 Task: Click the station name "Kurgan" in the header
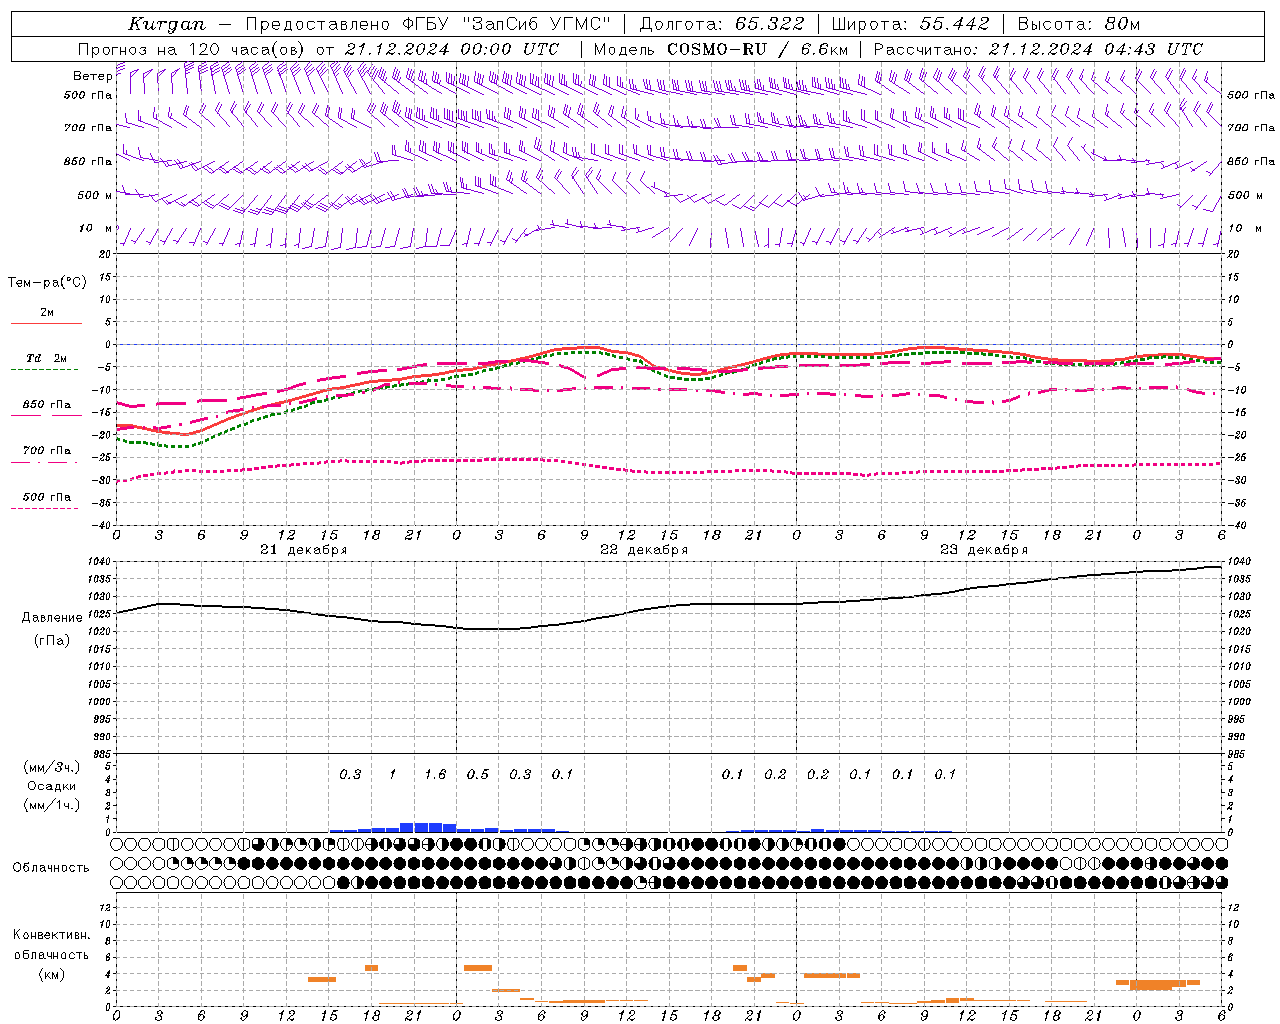pos(167,24)
